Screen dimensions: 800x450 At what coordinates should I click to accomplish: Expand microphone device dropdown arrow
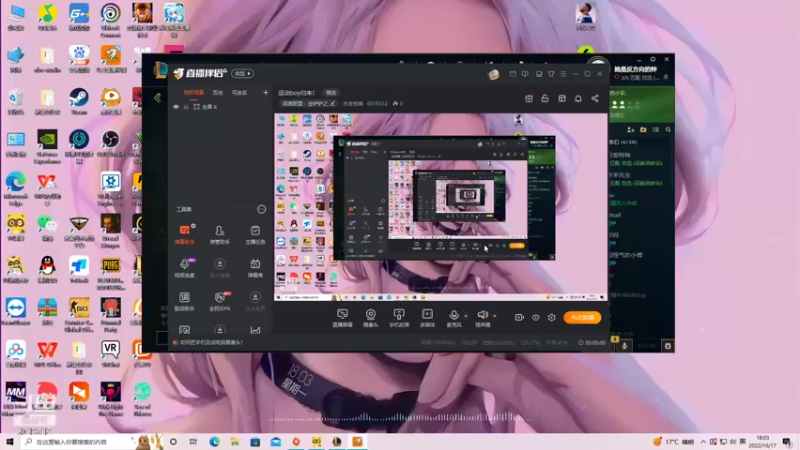coord(465,316)
